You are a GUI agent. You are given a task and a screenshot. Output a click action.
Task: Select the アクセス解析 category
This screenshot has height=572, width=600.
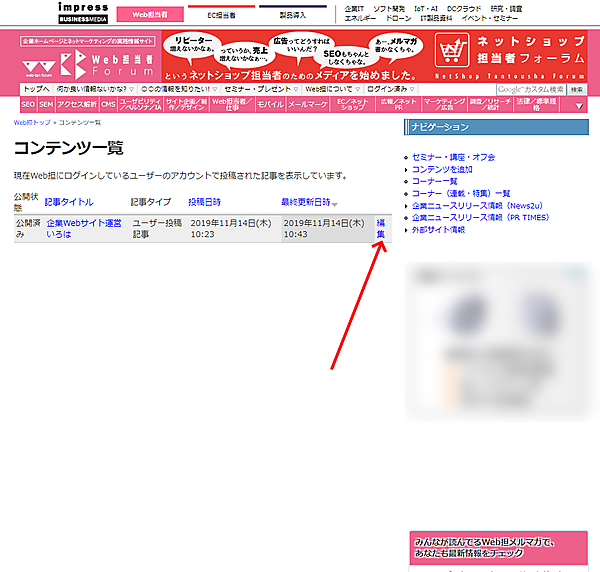[77, 104]
